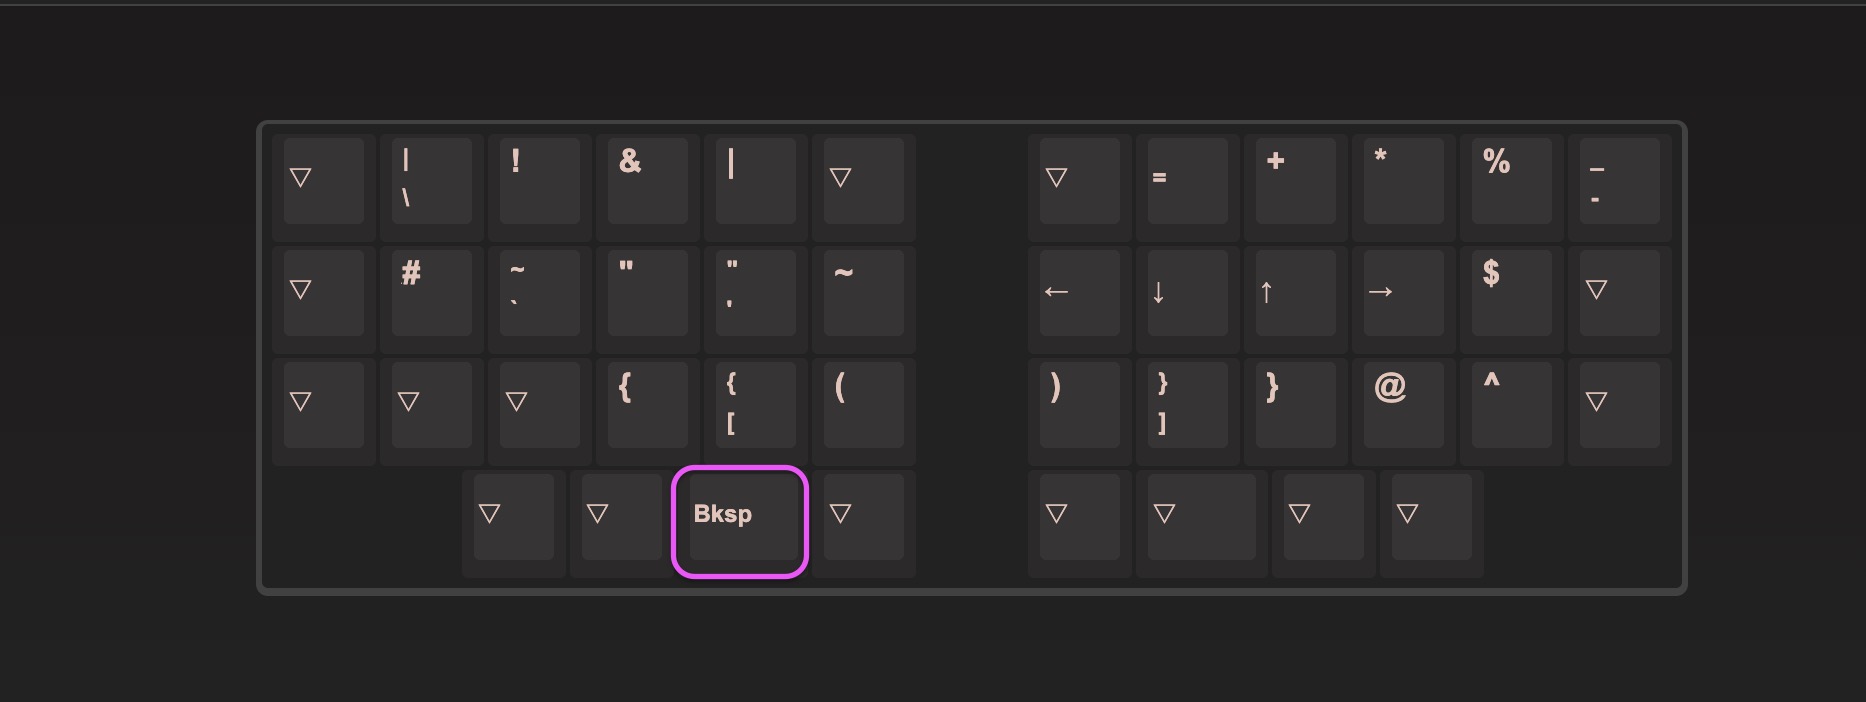Select the exclamation mark (!) key
The image size is (1866, 702).
click(x=539, y=181)
